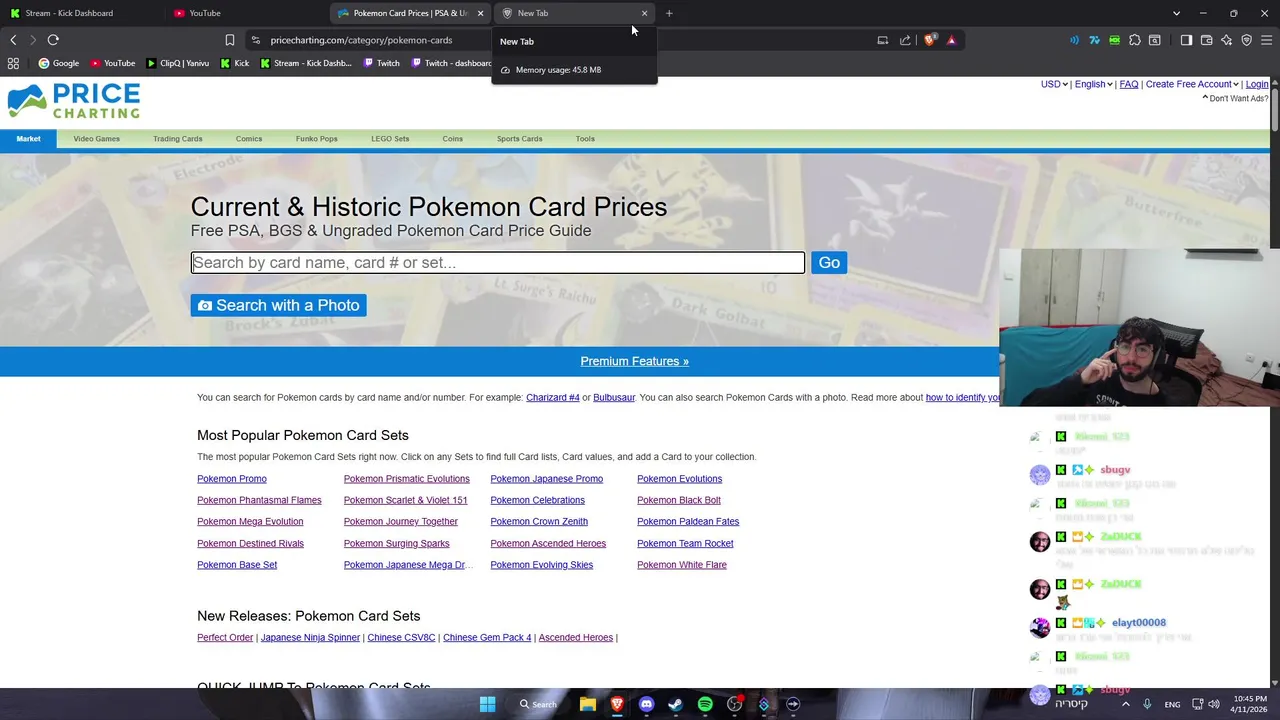1280x720 pixels.
Task: Open the Pokemon Team Rocket set link
Action: tap(685, 543)
